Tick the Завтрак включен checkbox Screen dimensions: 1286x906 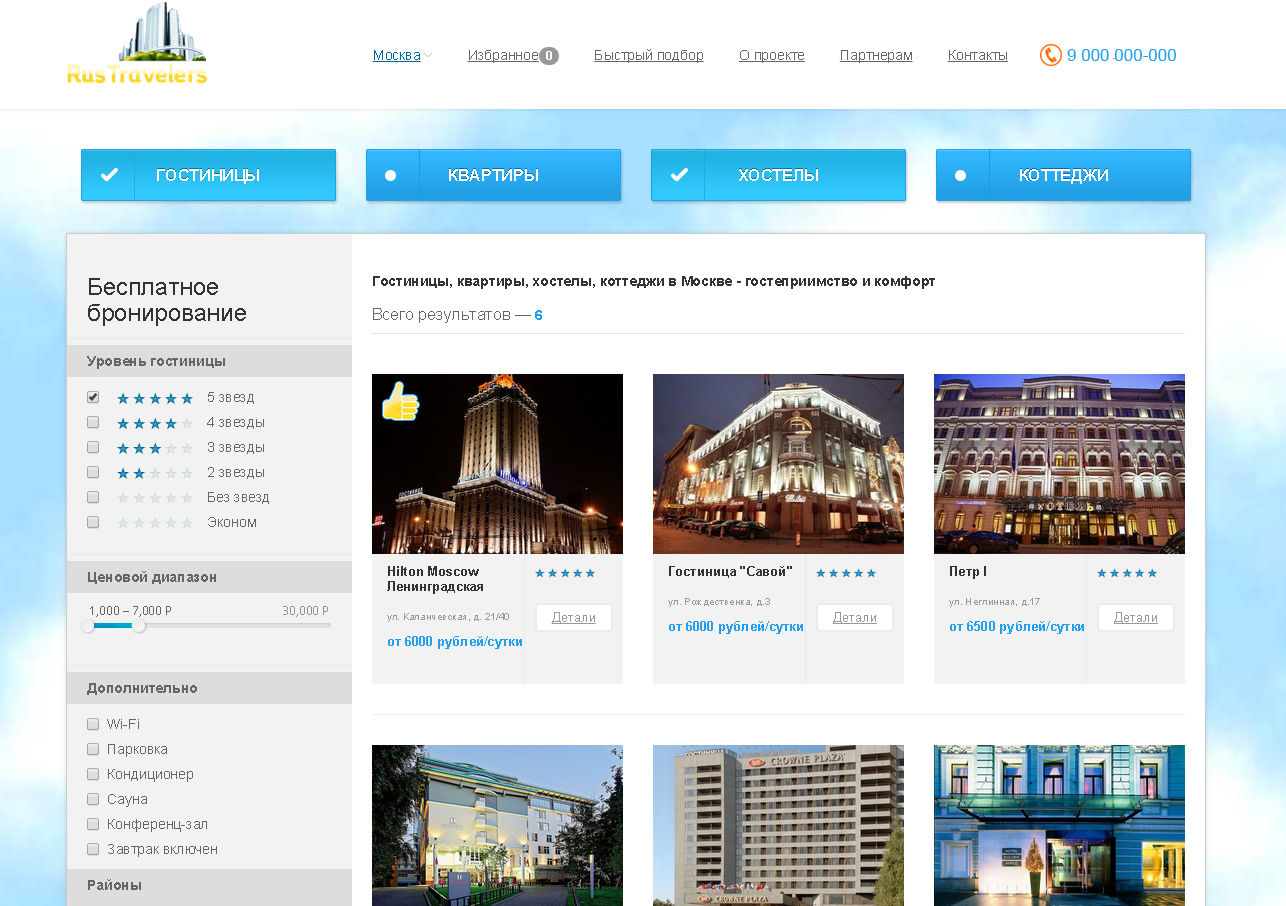93,849
